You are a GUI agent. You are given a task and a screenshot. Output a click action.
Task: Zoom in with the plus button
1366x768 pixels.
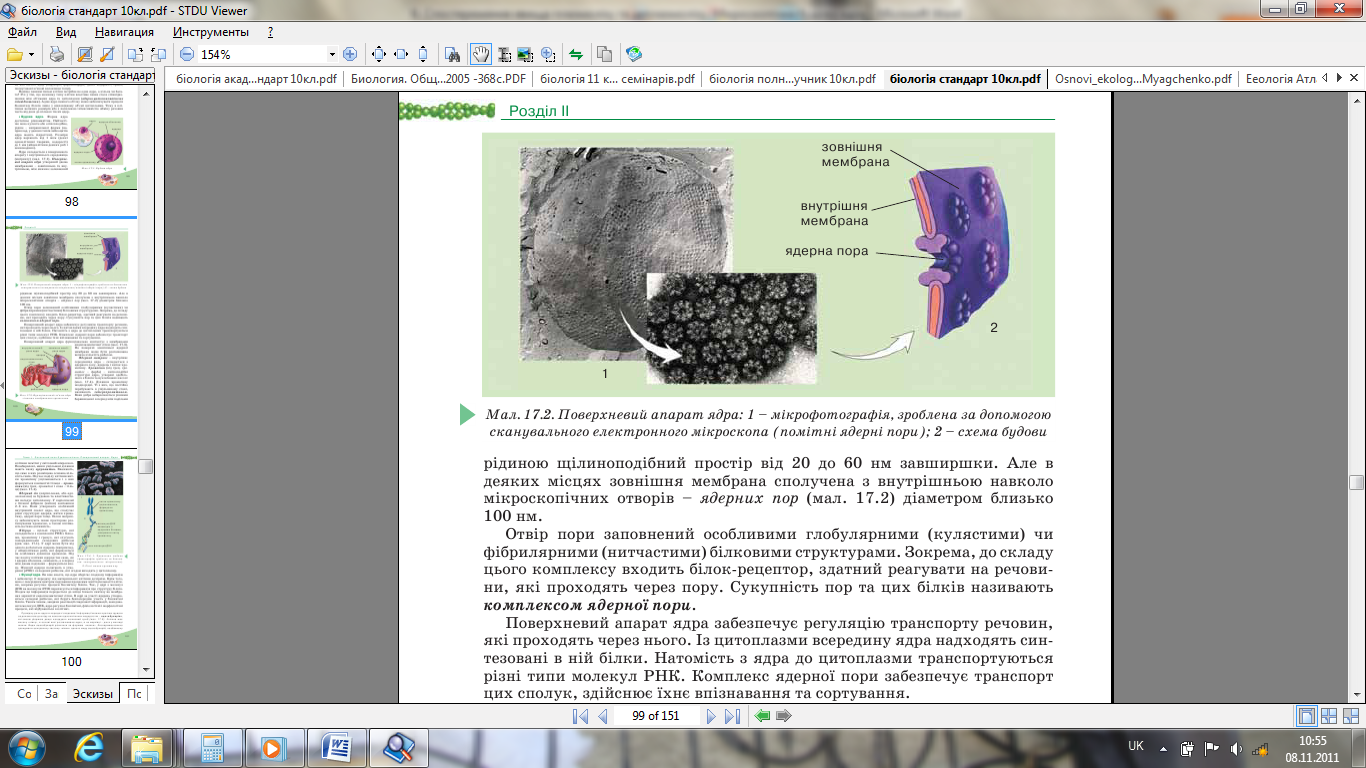350,54
